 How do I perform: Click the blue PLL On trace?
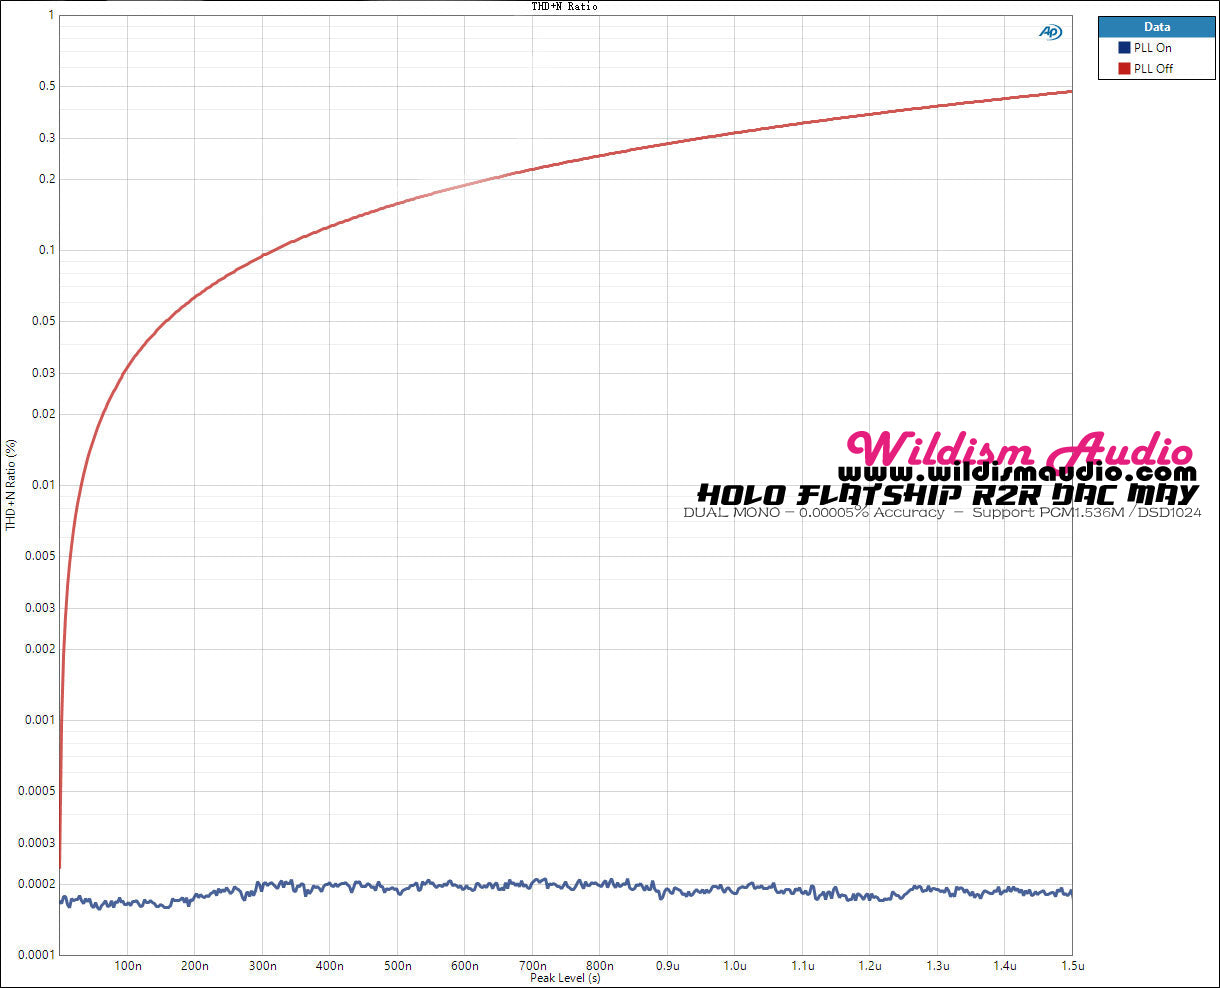[600, 885]
